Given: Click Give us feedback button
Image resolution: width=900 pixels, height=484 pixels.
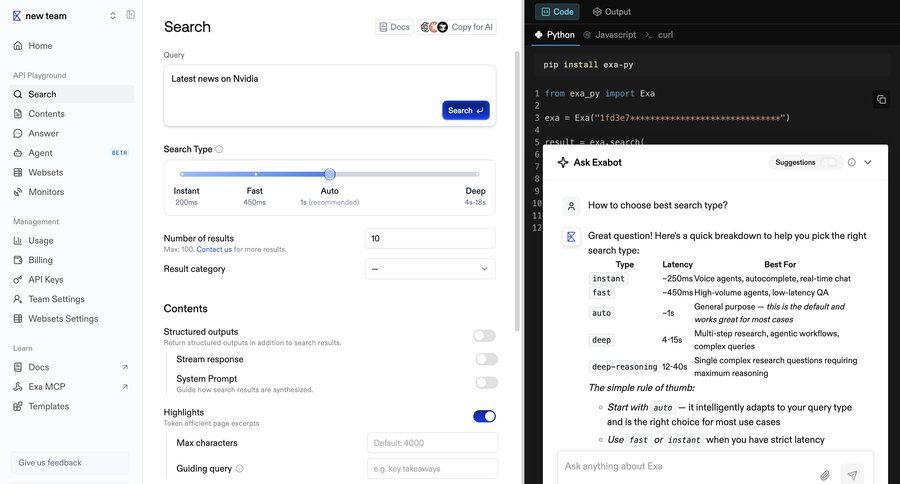Looking at the screenshot, I should point(70,463).
